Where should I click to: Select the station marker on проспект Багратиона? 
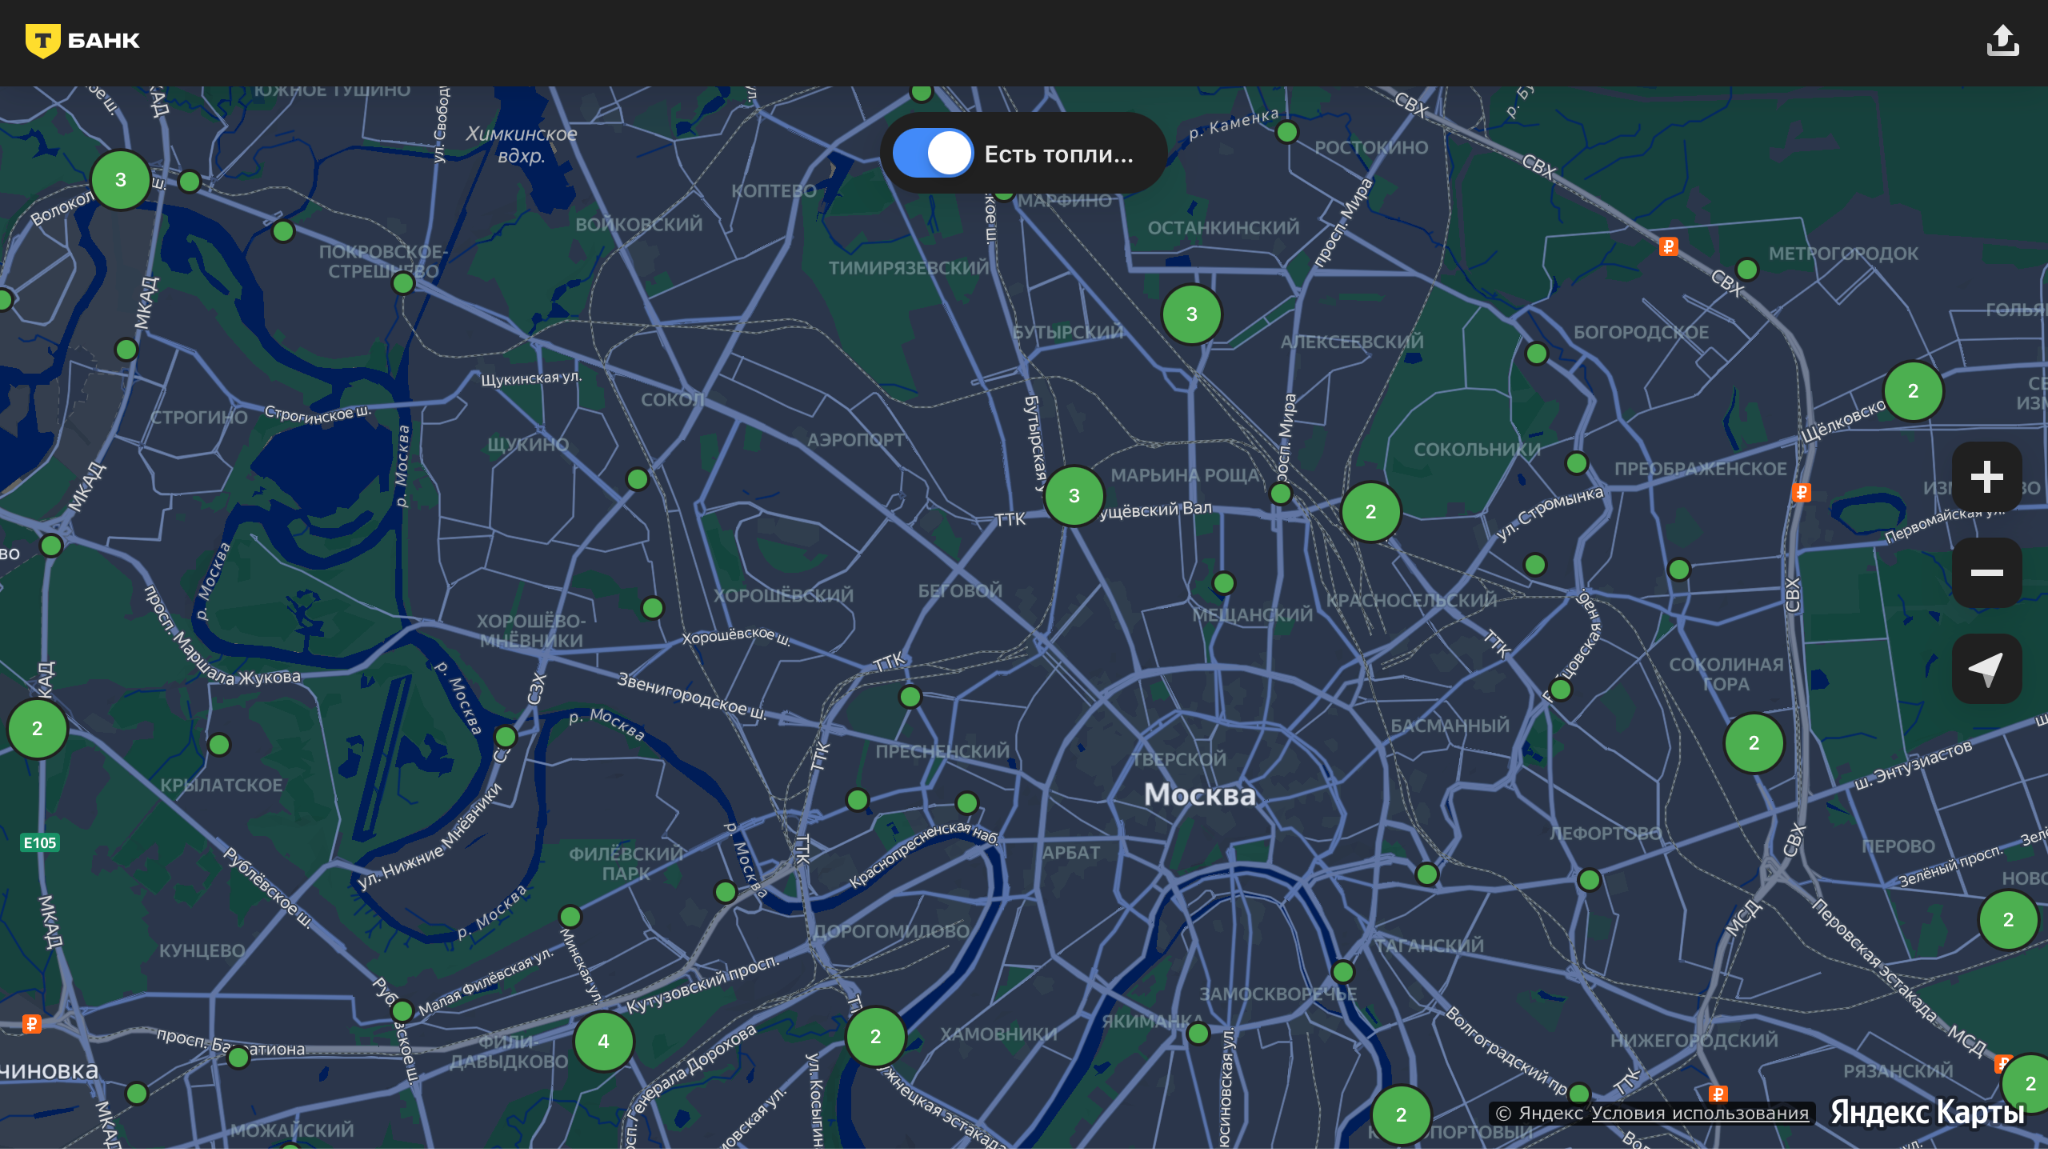(238, 1057)
